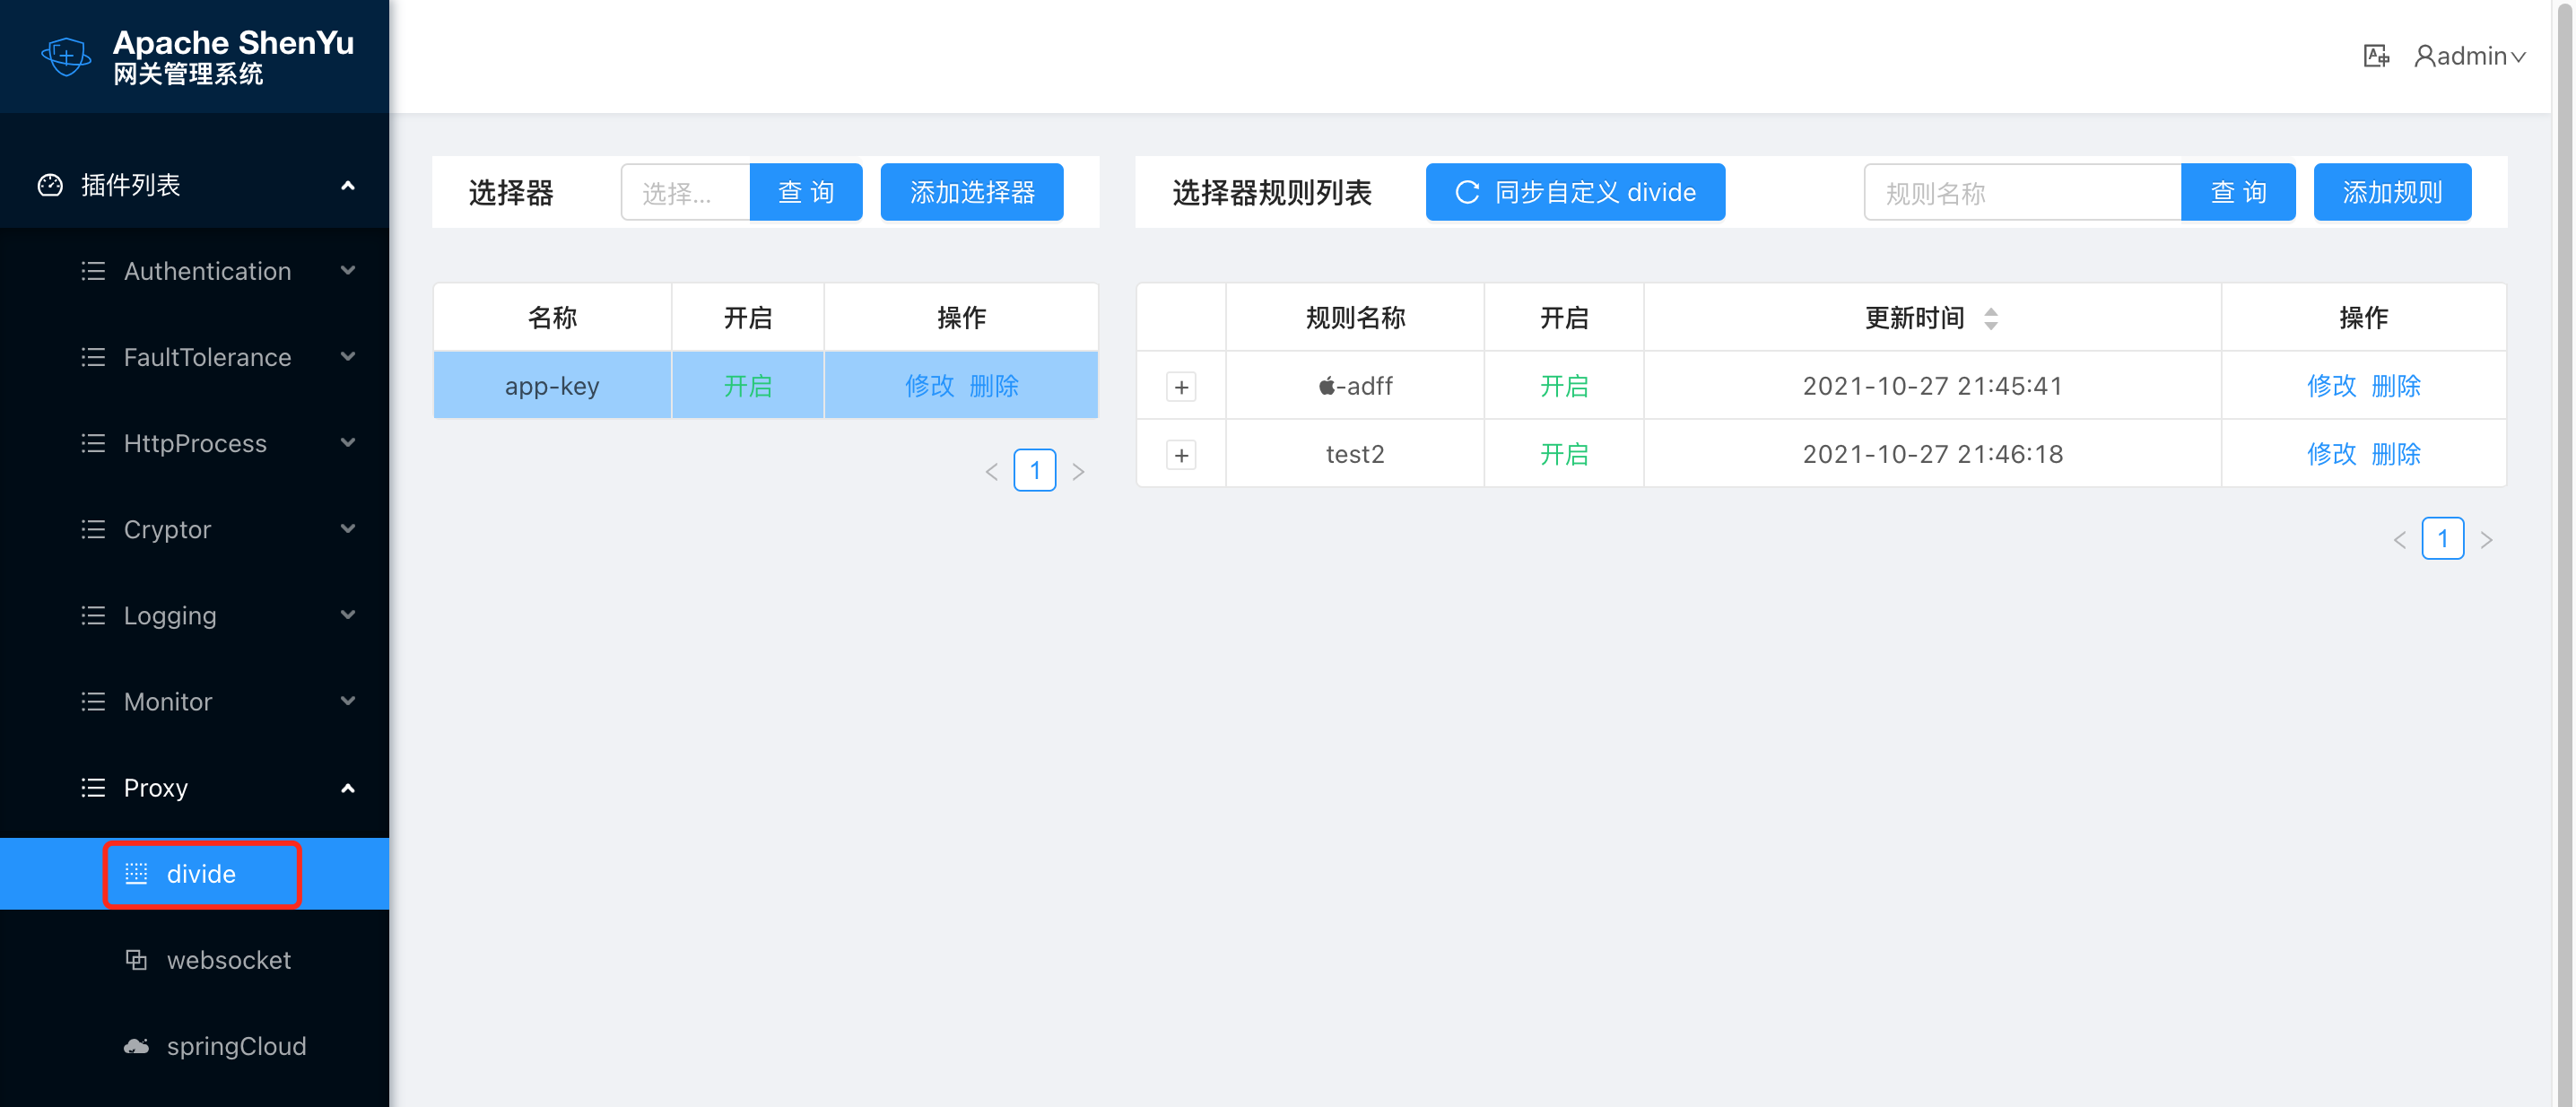Open the Logging plugin category
The image size is (2576, 1107).
170,615
